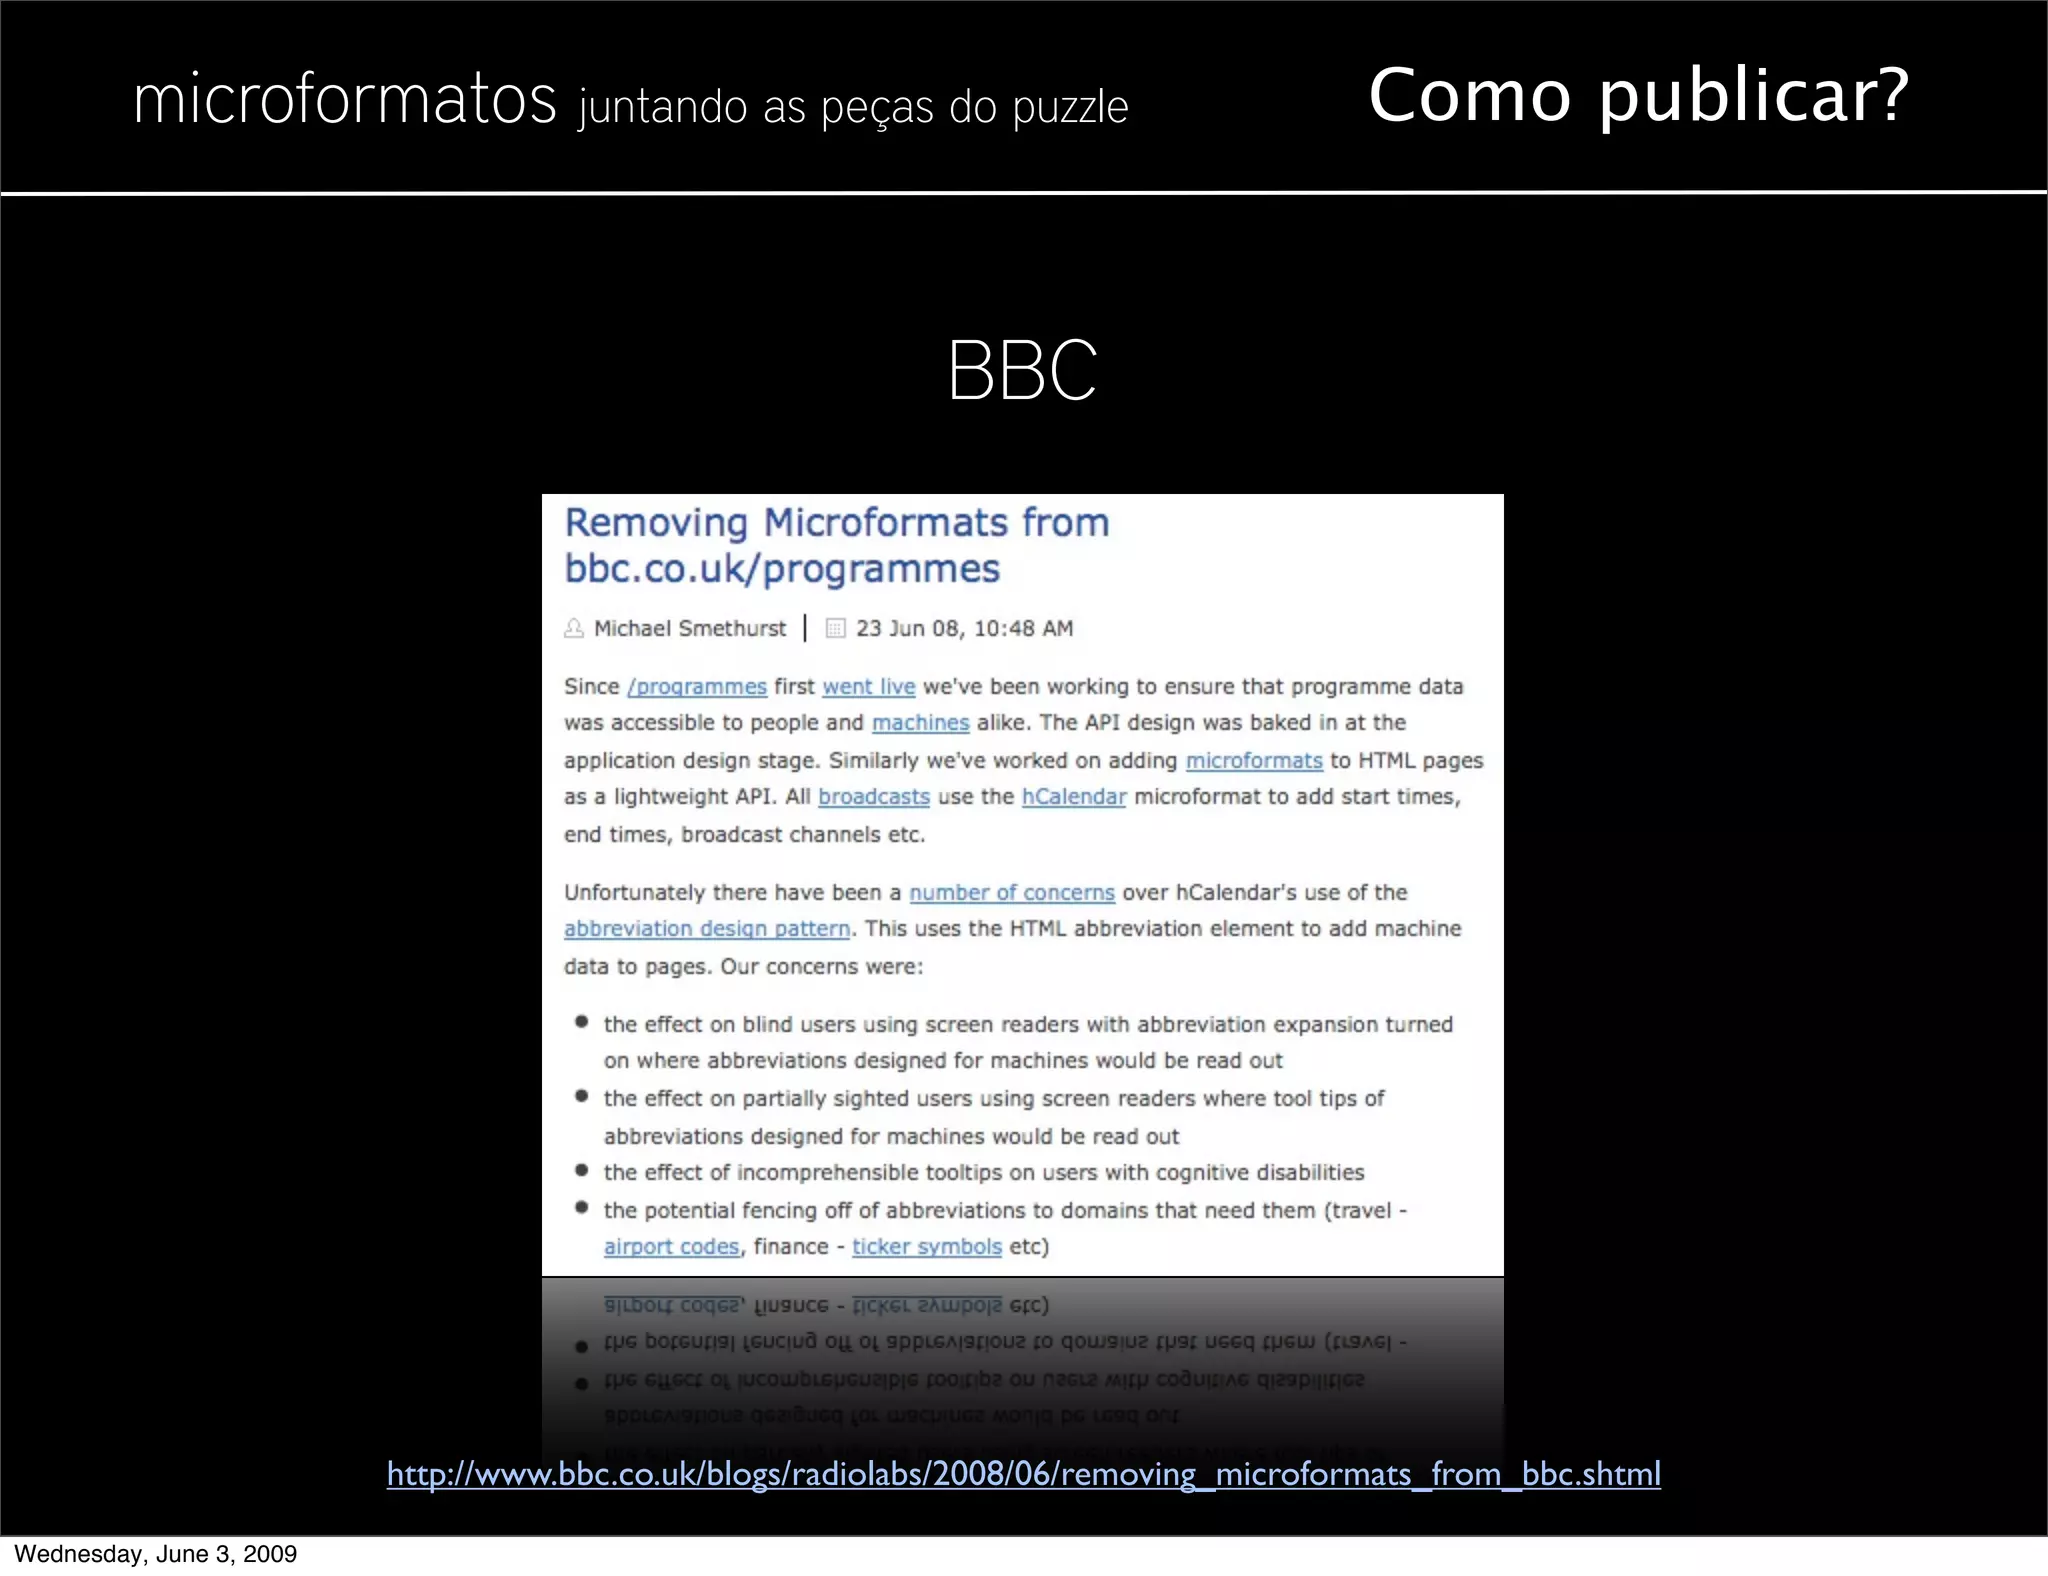Click the 'Como publicar?' slide heading

click(x=1638, y=95)
